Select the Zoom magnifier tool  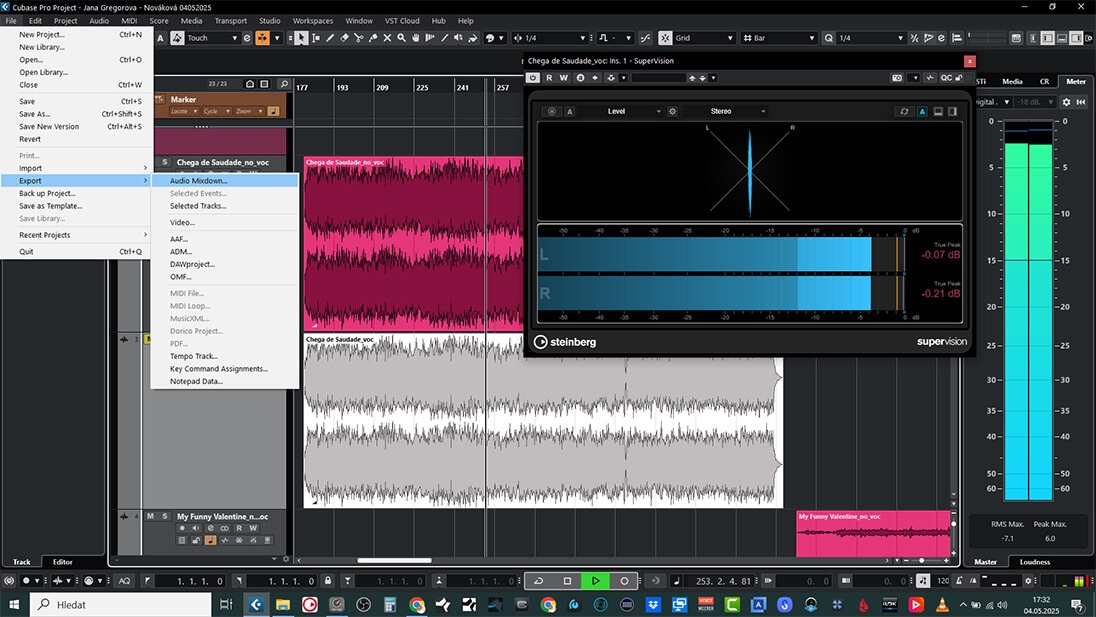pyautogui.click(x=401, y=38)
